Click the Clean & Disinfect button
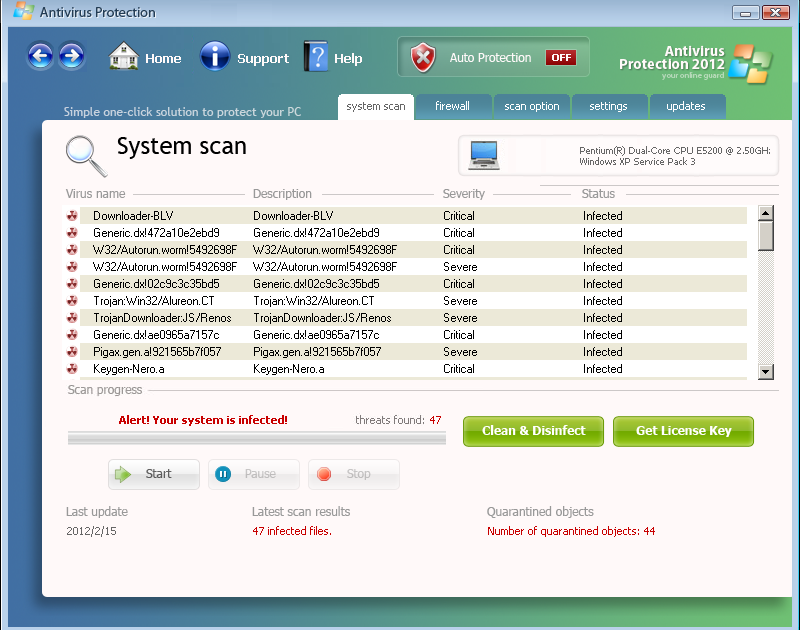800x630 pixels. click(533, 431)
